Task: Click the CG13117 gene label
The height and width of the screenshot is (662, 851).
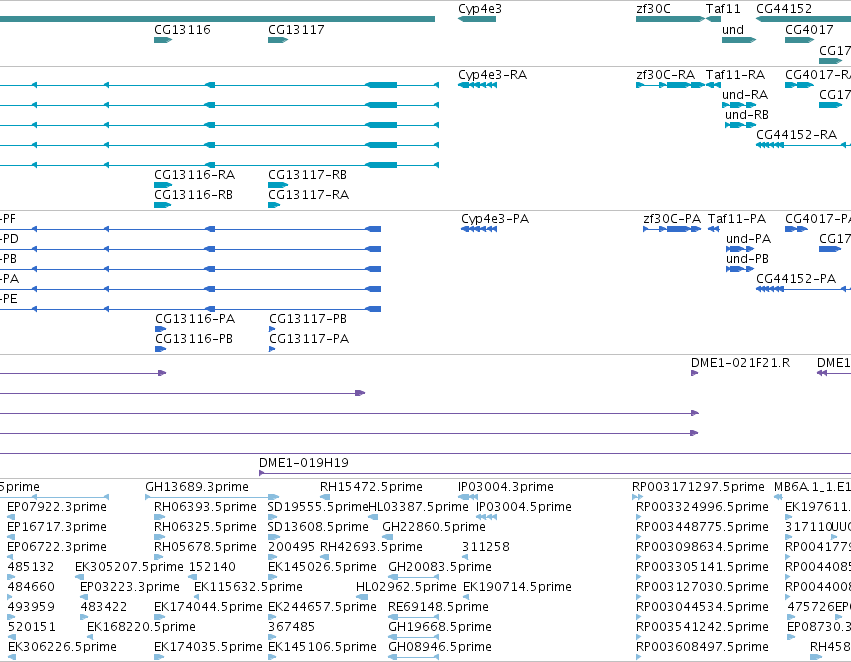Action: pos(296,30)
